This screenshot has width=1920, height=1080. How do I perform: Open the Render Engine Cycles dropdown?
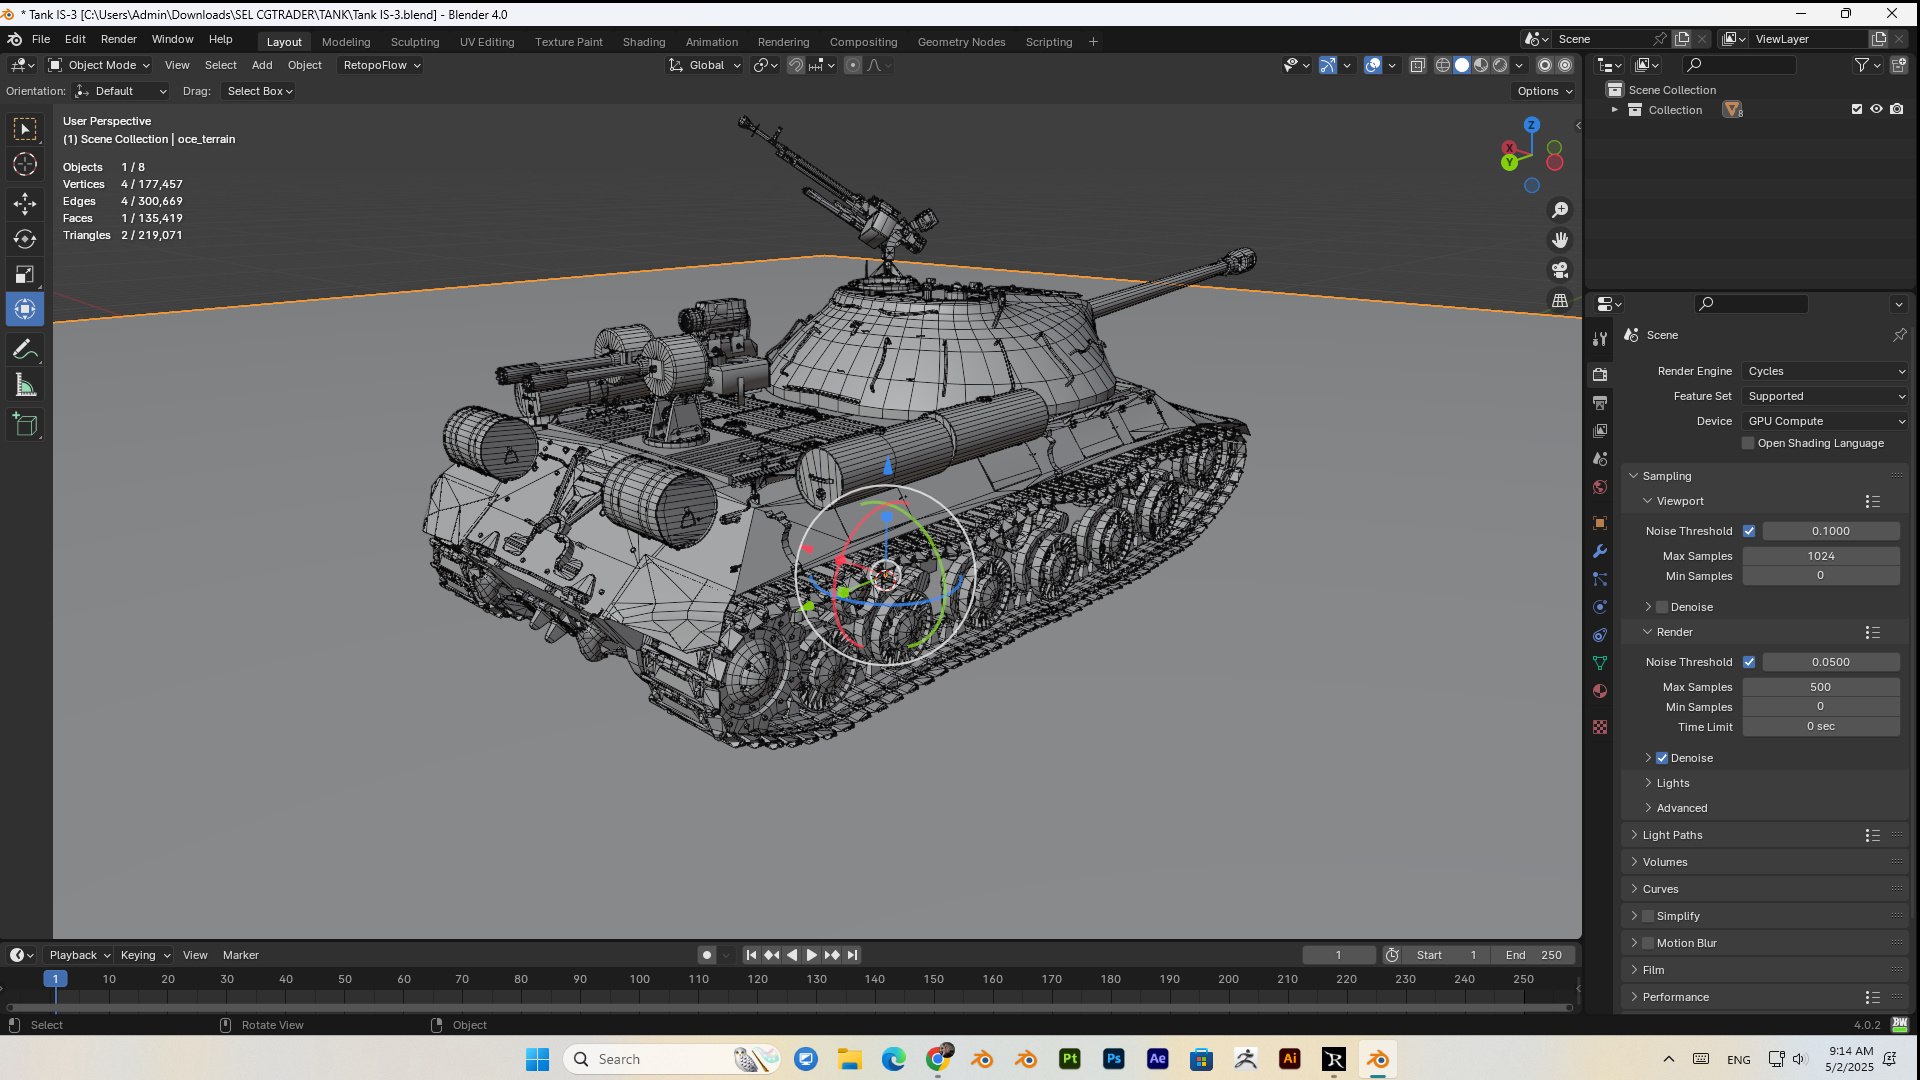(1825, 371)
